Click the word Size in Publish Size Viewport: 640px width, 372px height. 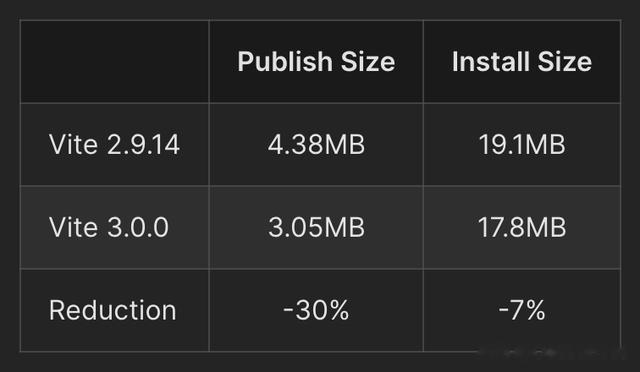(x=368, y=62)
